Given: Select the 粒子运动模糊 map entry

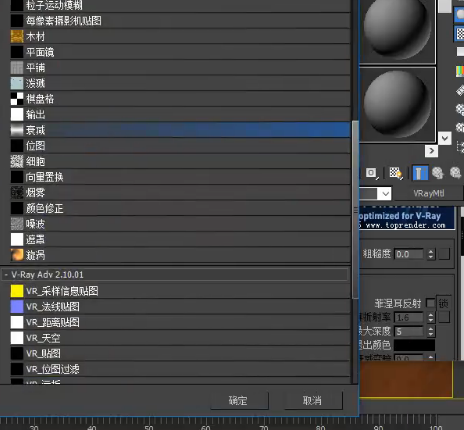Looking at the screenshot, I should tap(180, 6).
